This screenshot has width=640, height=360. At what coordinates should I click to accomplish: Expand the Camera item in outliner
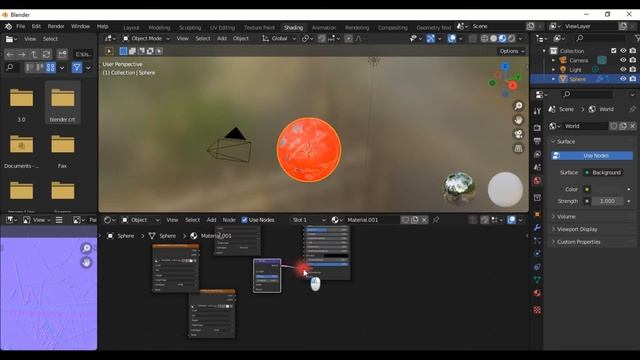[553, 60]
